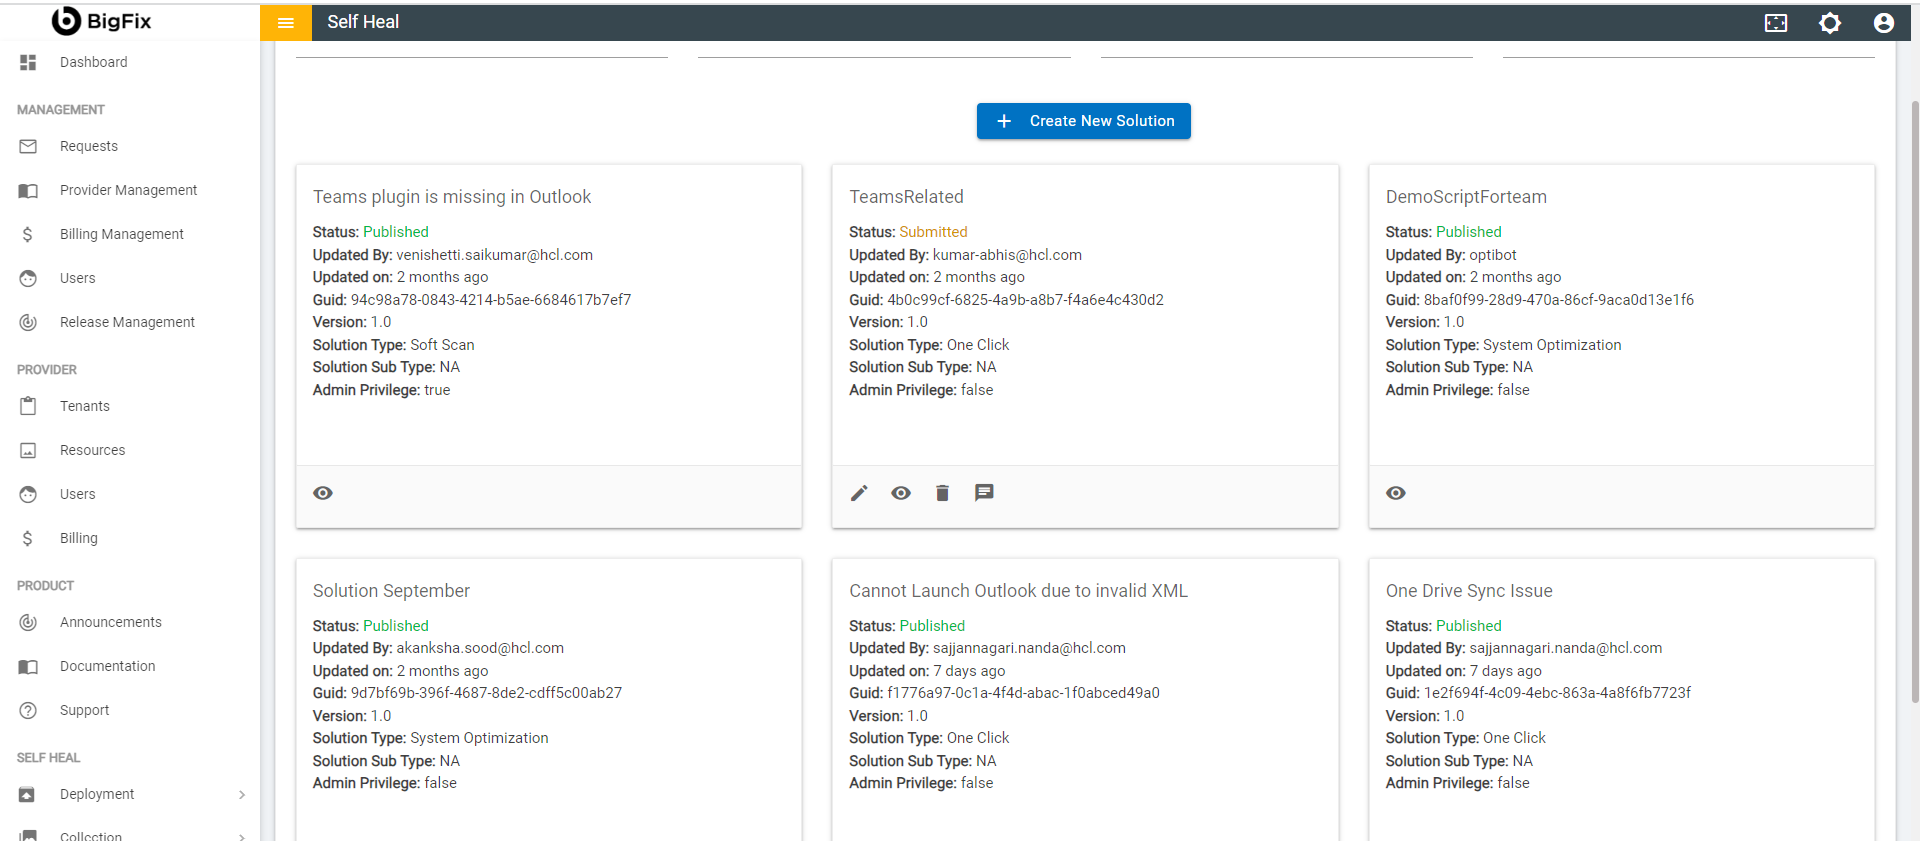The width and height of the screenshot is (1920, 841).
Task: View the DemoScriptForteam solution
Action: pyautogui.click(x=1396, y=493)
